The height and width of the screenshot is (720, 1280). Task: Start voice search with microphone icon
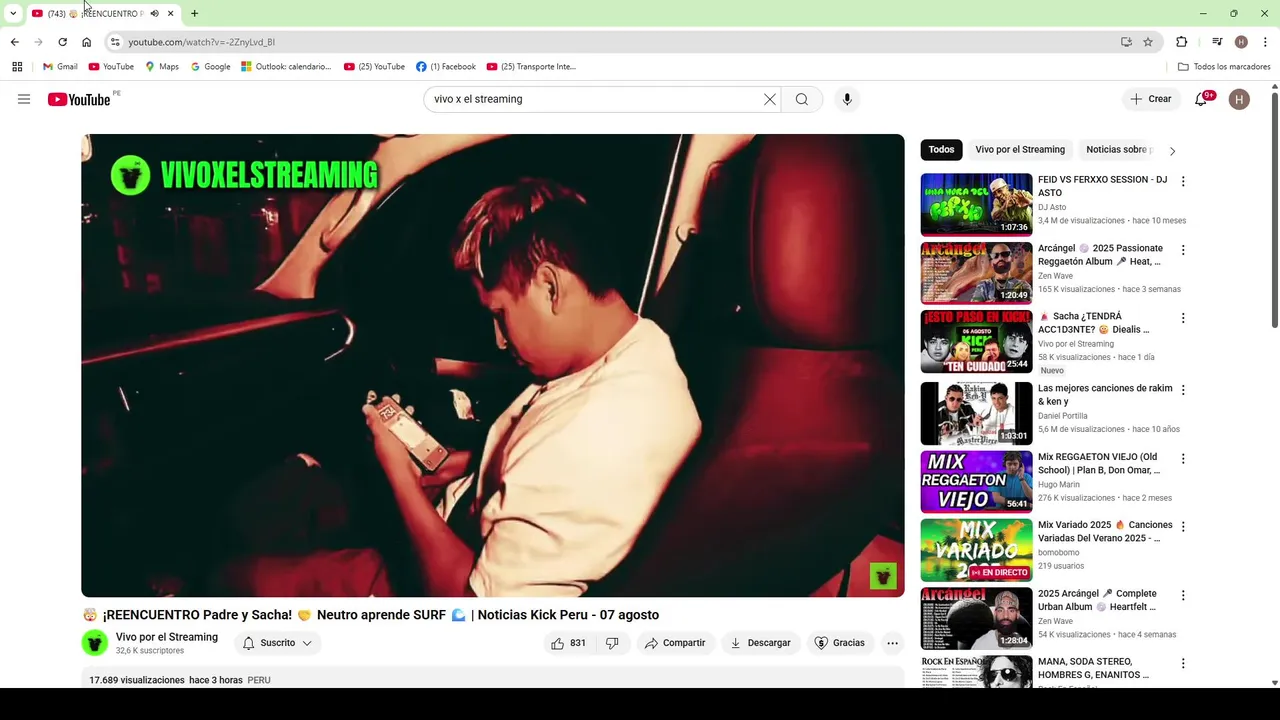point(847,99)
